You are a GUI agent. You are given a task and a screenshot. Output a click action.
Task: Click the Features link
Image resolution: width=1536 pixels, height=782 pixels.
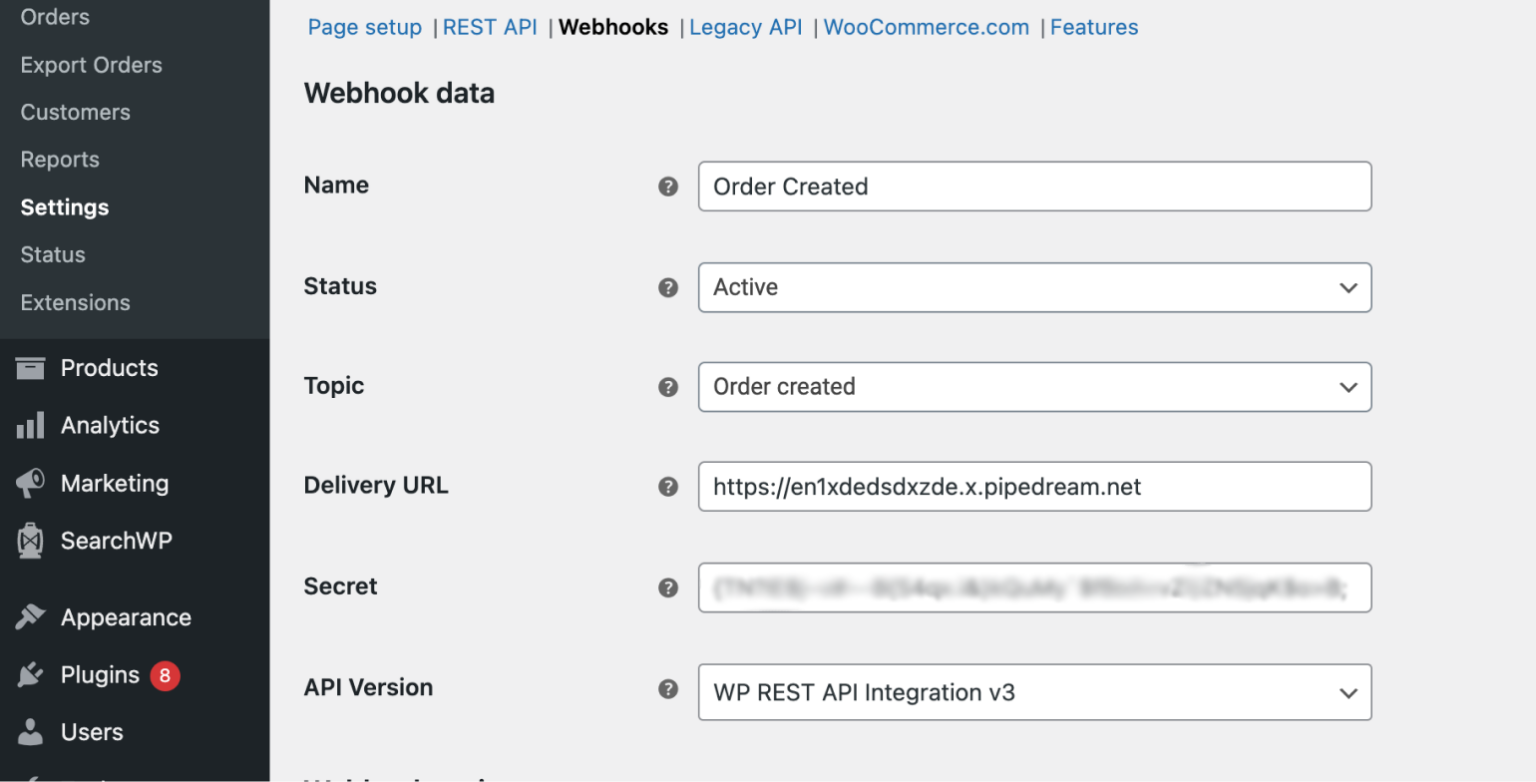point(1094,27)
